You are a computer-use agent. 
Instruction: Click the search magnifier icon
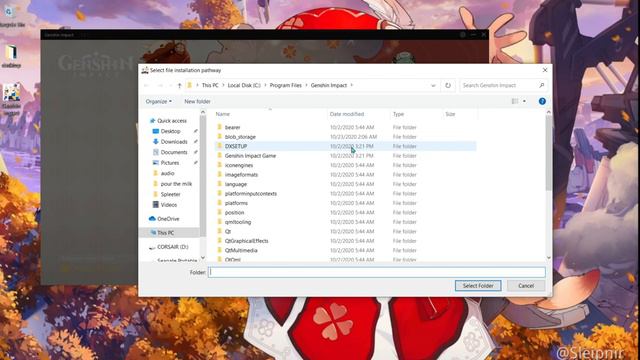click(542, 85)
